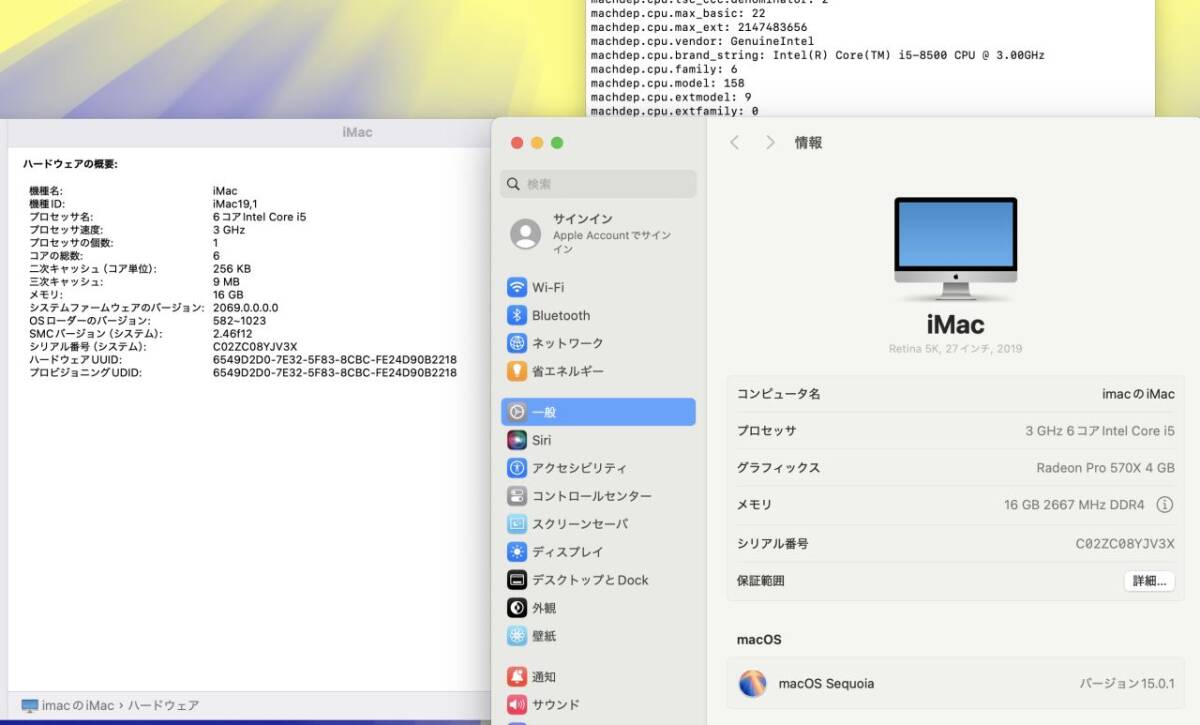This screenshot has width=1200, height=725.
Task: Click the Sound speaker icon
Action: coord(517,705)
